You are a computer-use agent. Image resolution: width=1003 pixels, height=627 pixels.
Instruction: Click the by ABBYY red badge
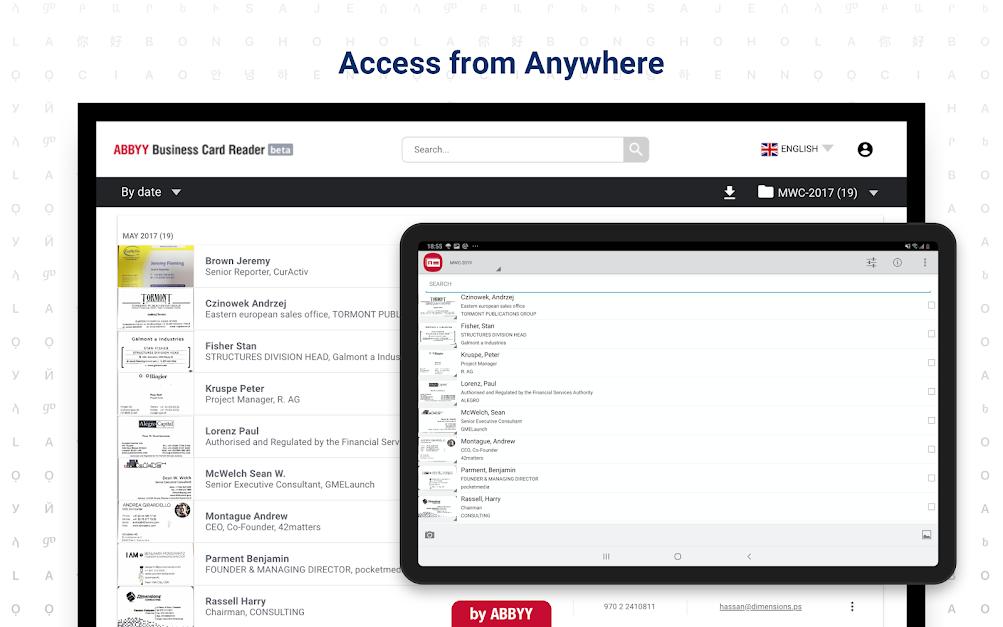(501, 614)
